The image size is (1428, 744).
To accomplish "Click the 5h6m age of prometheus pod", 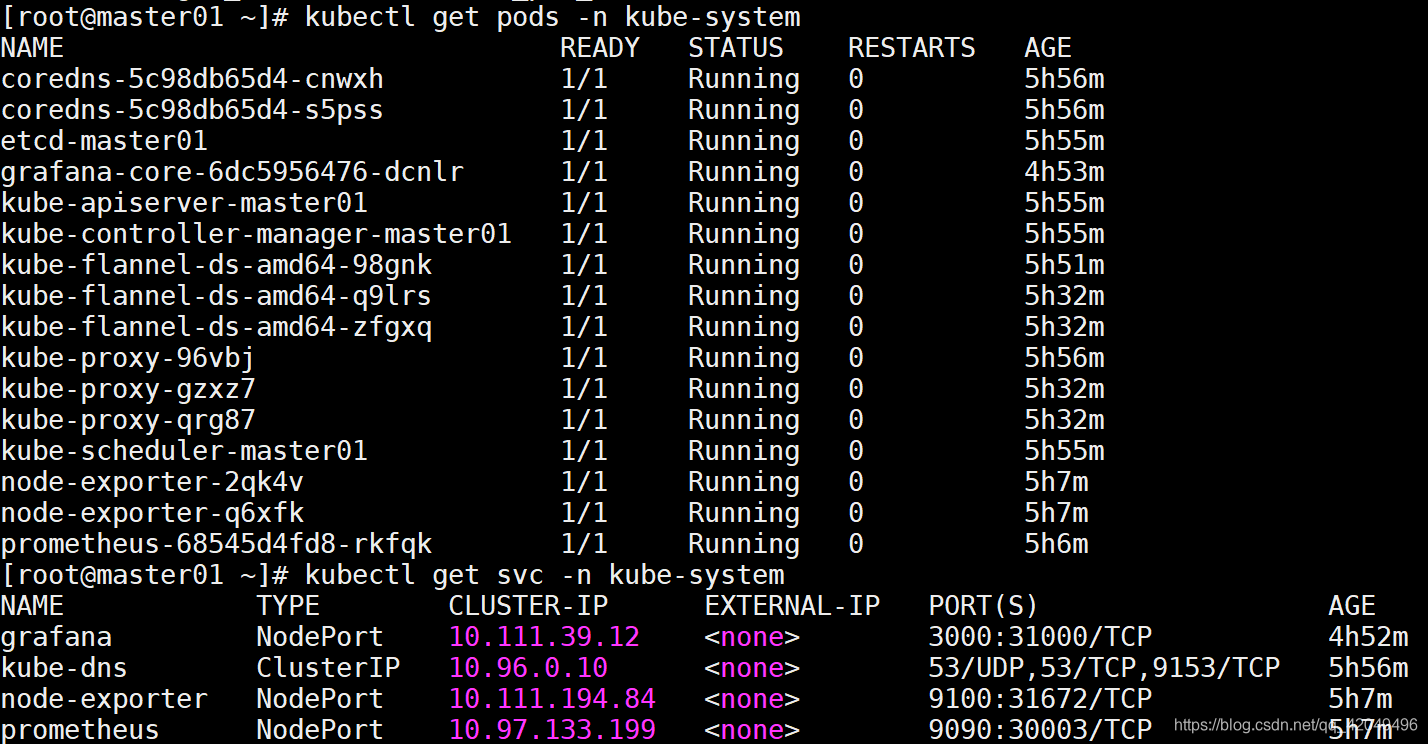I will 1056,544.
